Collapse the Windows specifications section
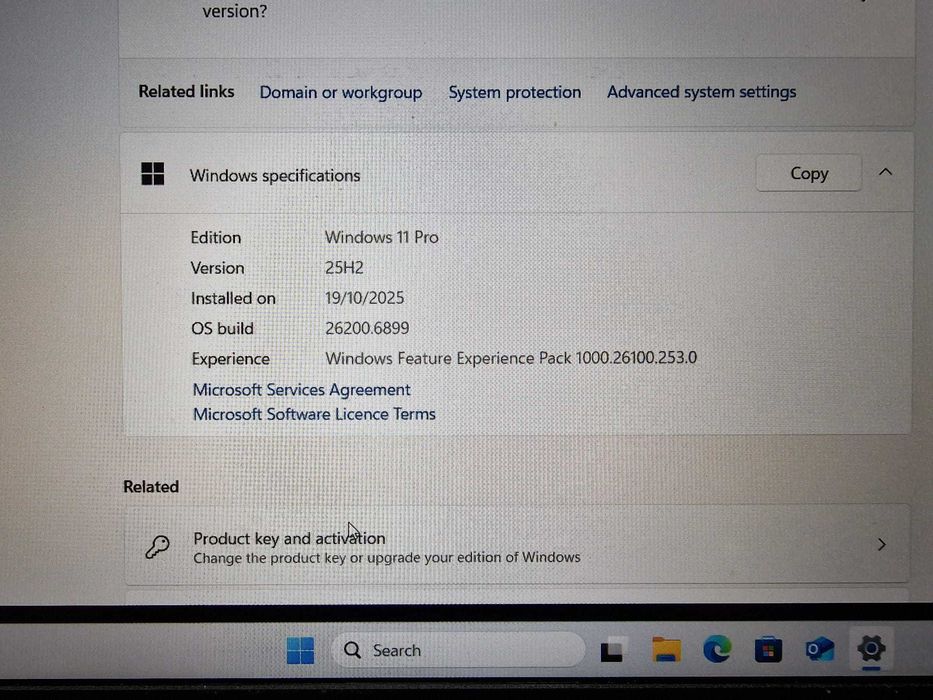Viewport: 933px width, 700px height. coord(885,172)
